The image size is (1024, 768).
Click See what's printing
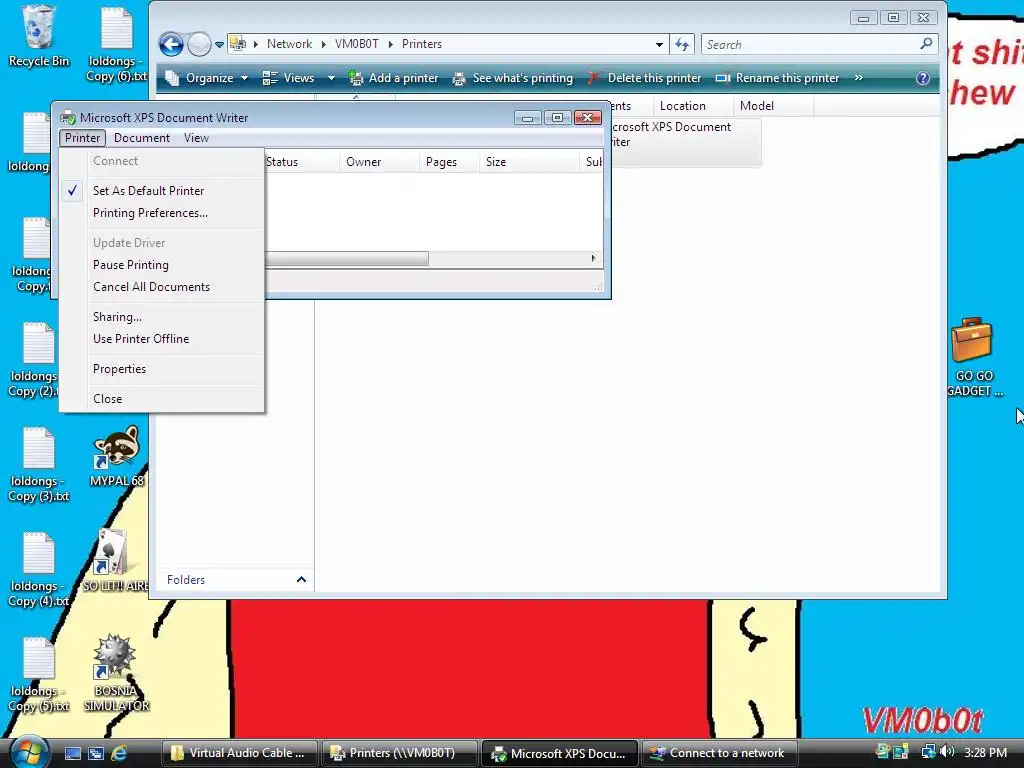pos(513,78)
